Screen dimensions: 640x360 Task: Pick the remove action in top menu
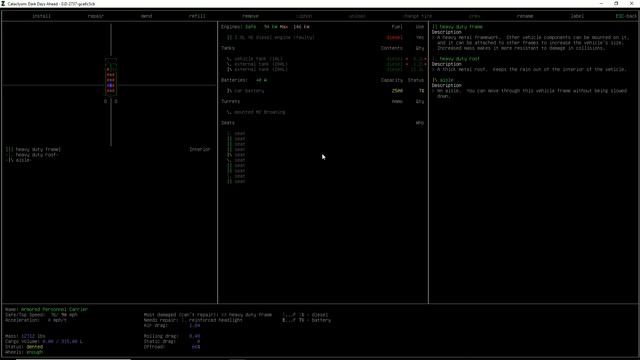(x=250, y=16)
